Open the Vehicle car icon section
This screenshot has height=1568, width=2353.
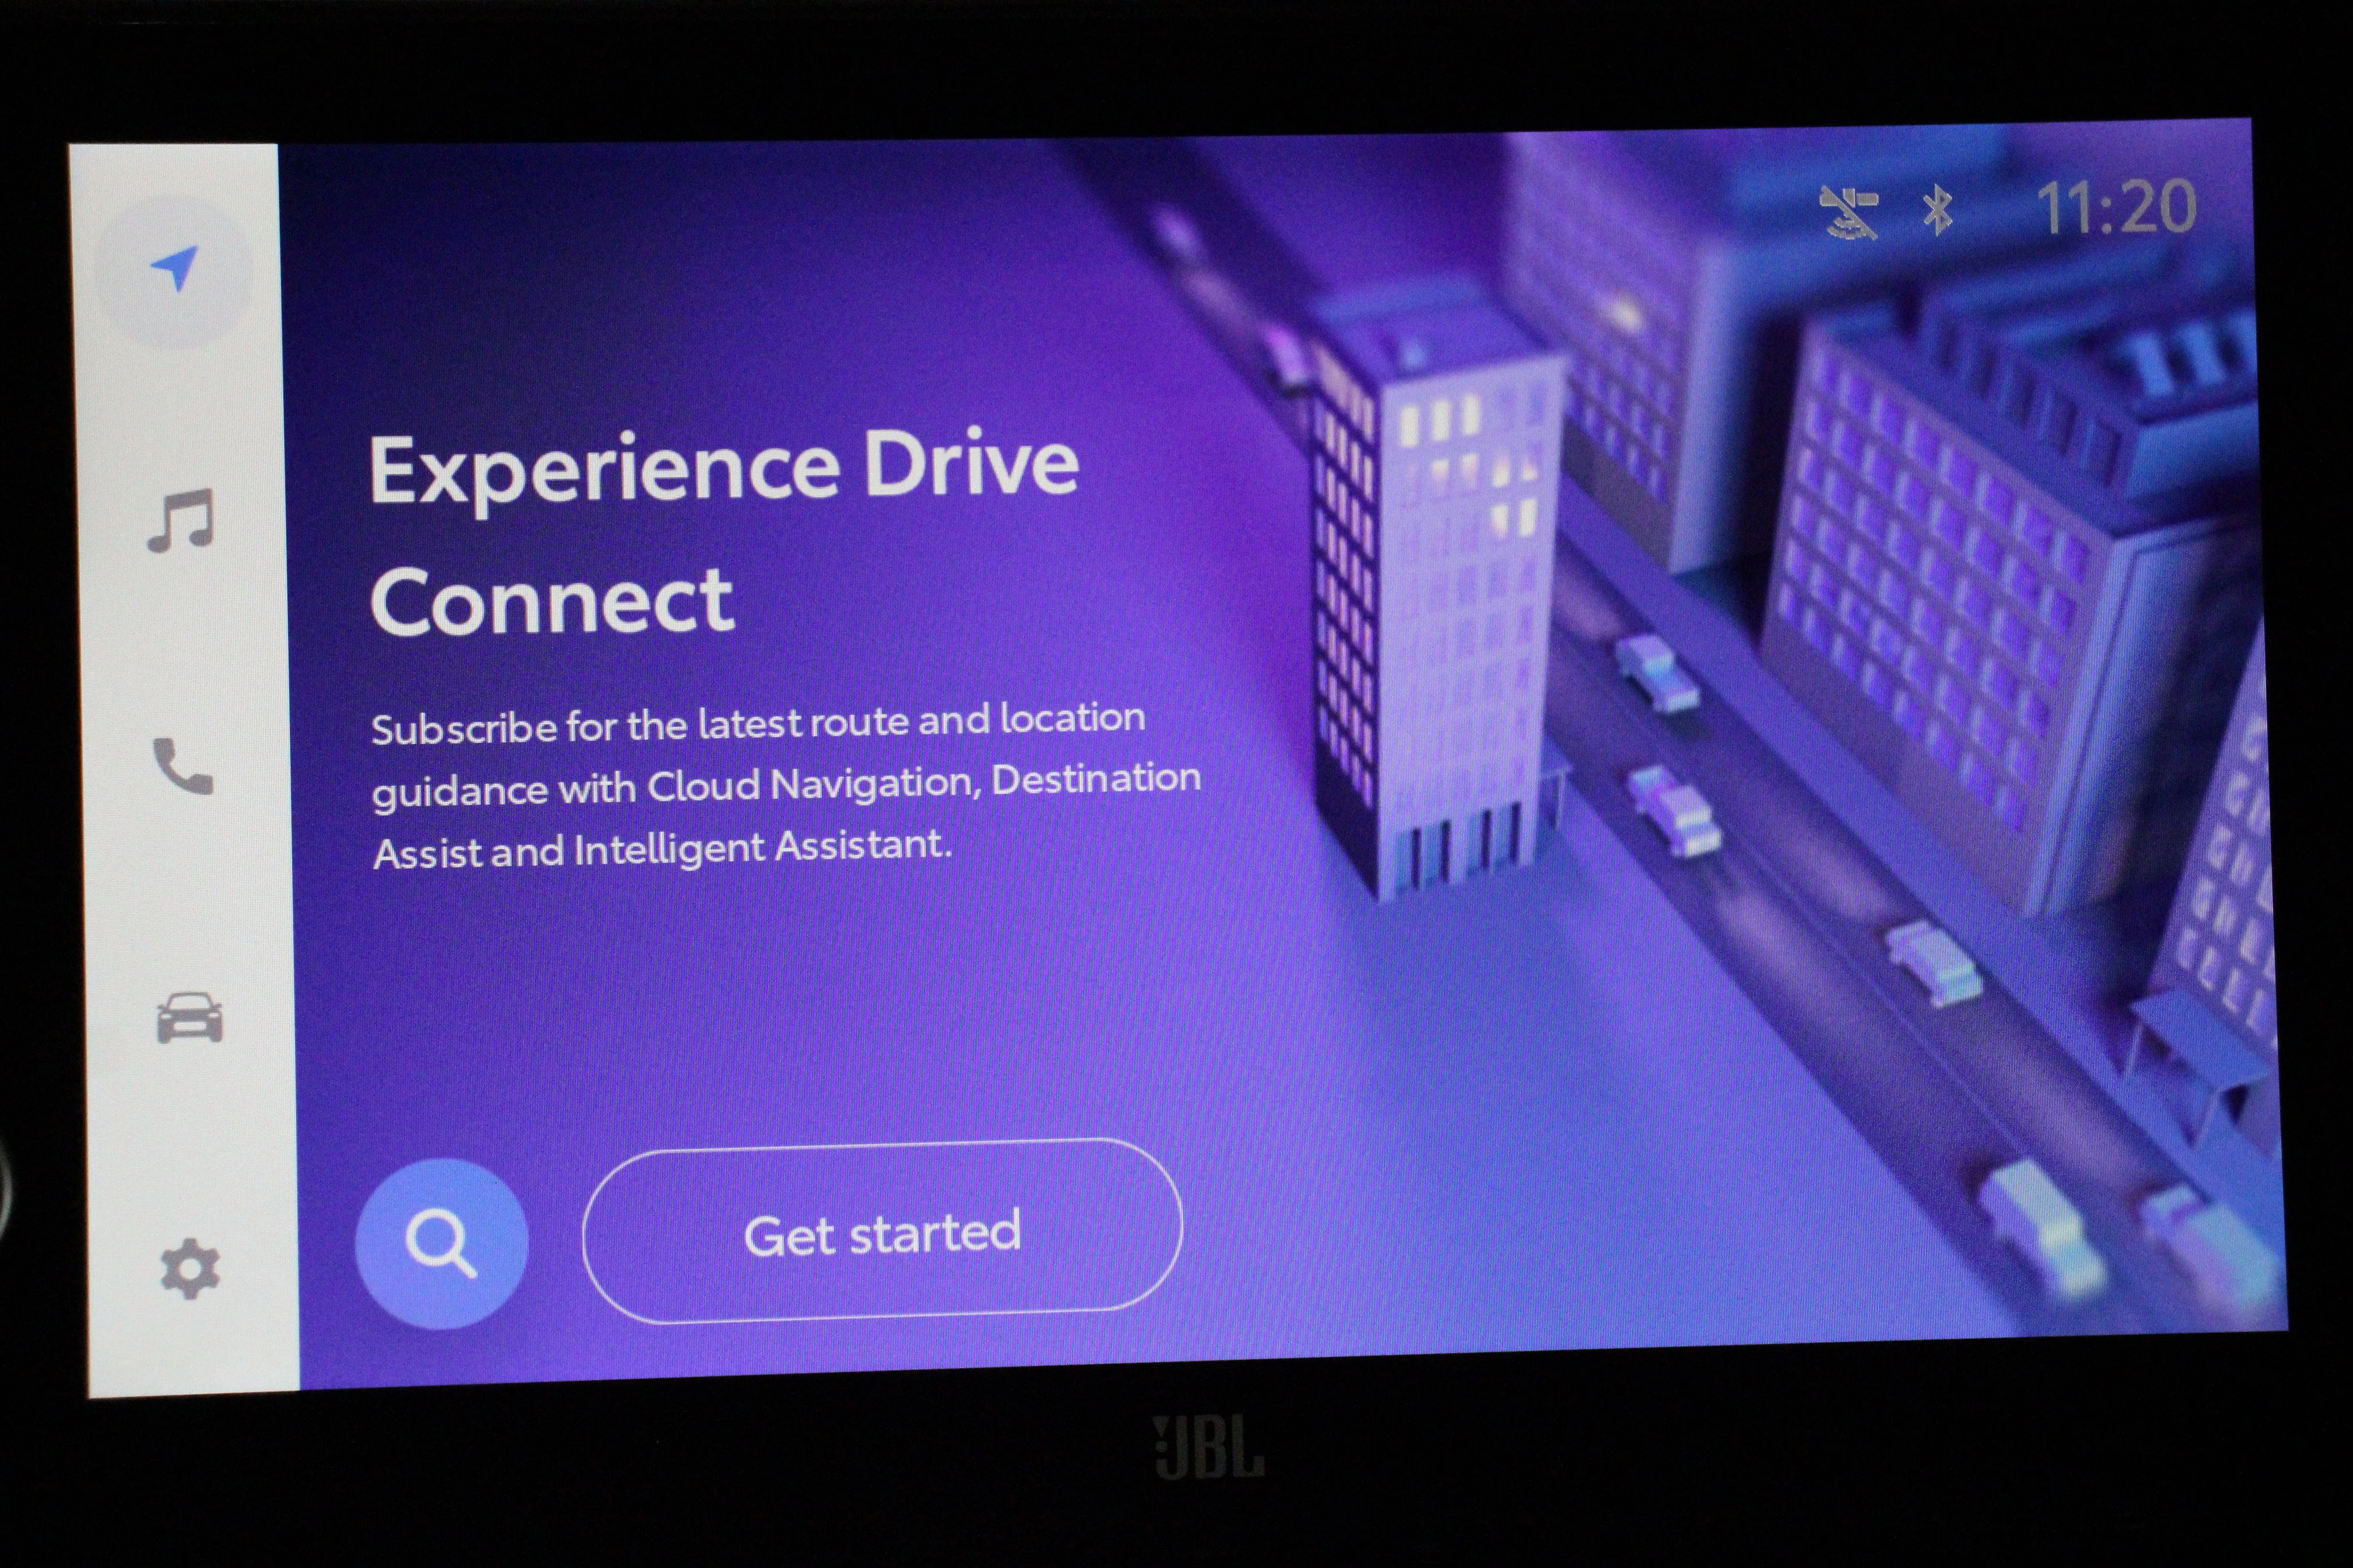pos(190,1018)
